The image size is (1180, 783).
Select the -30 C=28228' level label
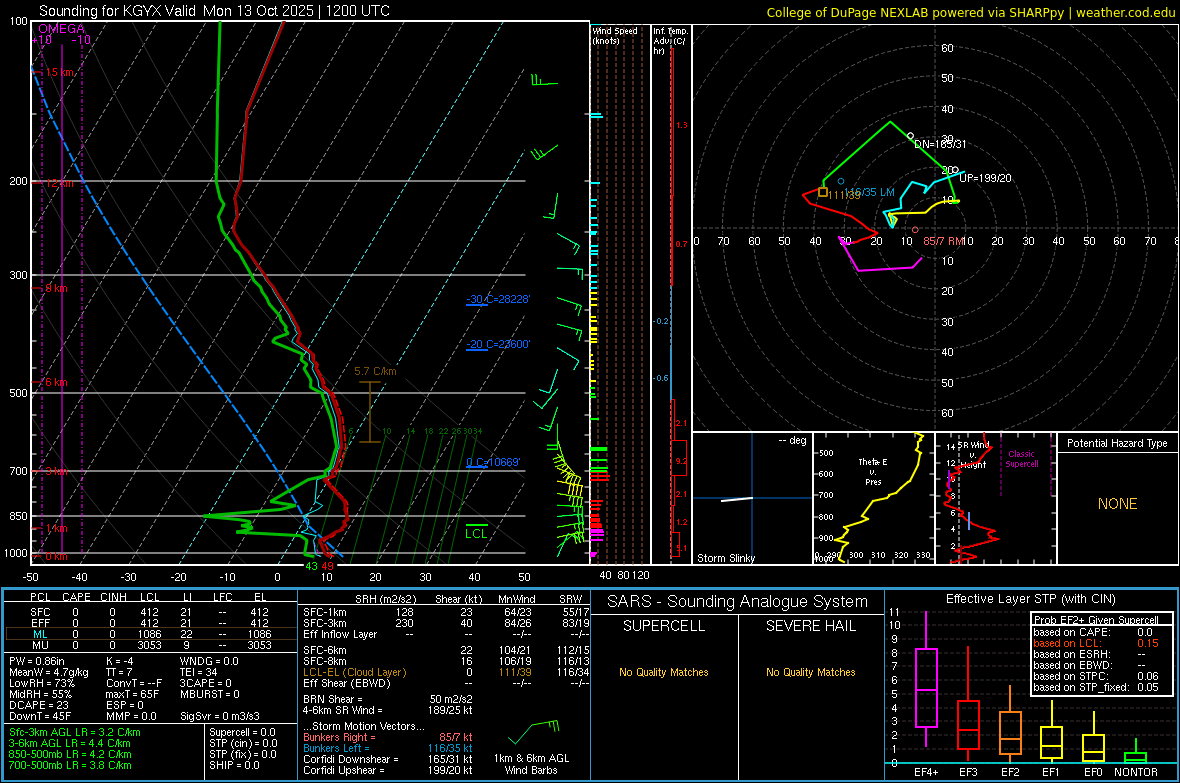tap(498, 299)
